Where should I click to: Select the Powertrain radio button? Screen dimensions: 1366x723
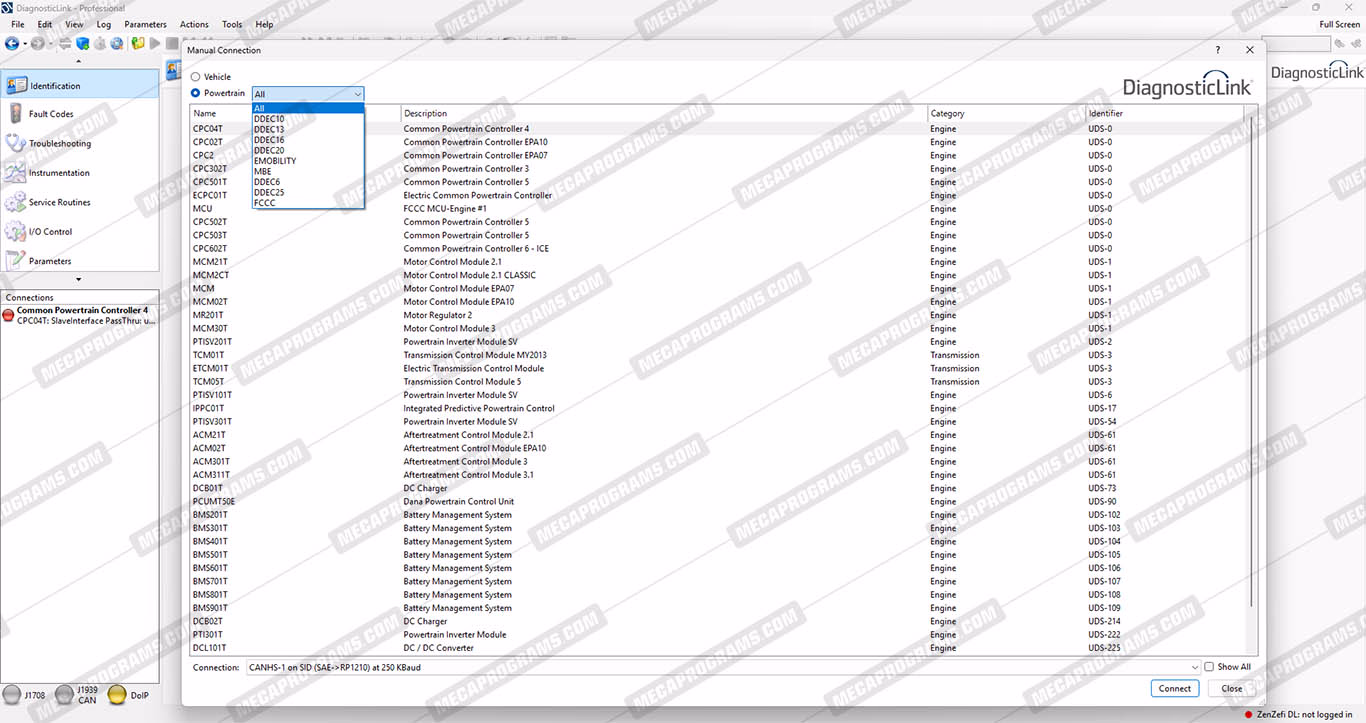click(196, 93)
